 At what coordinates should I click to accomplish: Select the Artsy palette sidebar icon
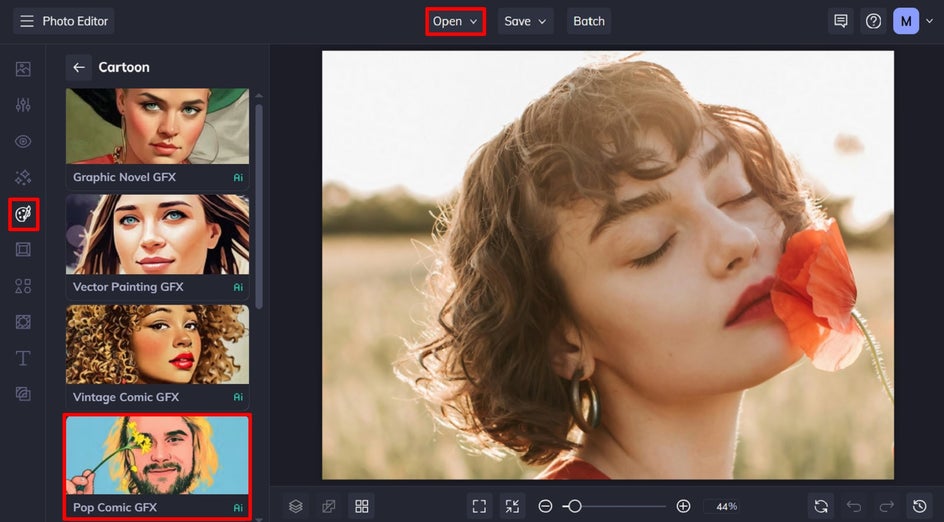pos(23,214)
